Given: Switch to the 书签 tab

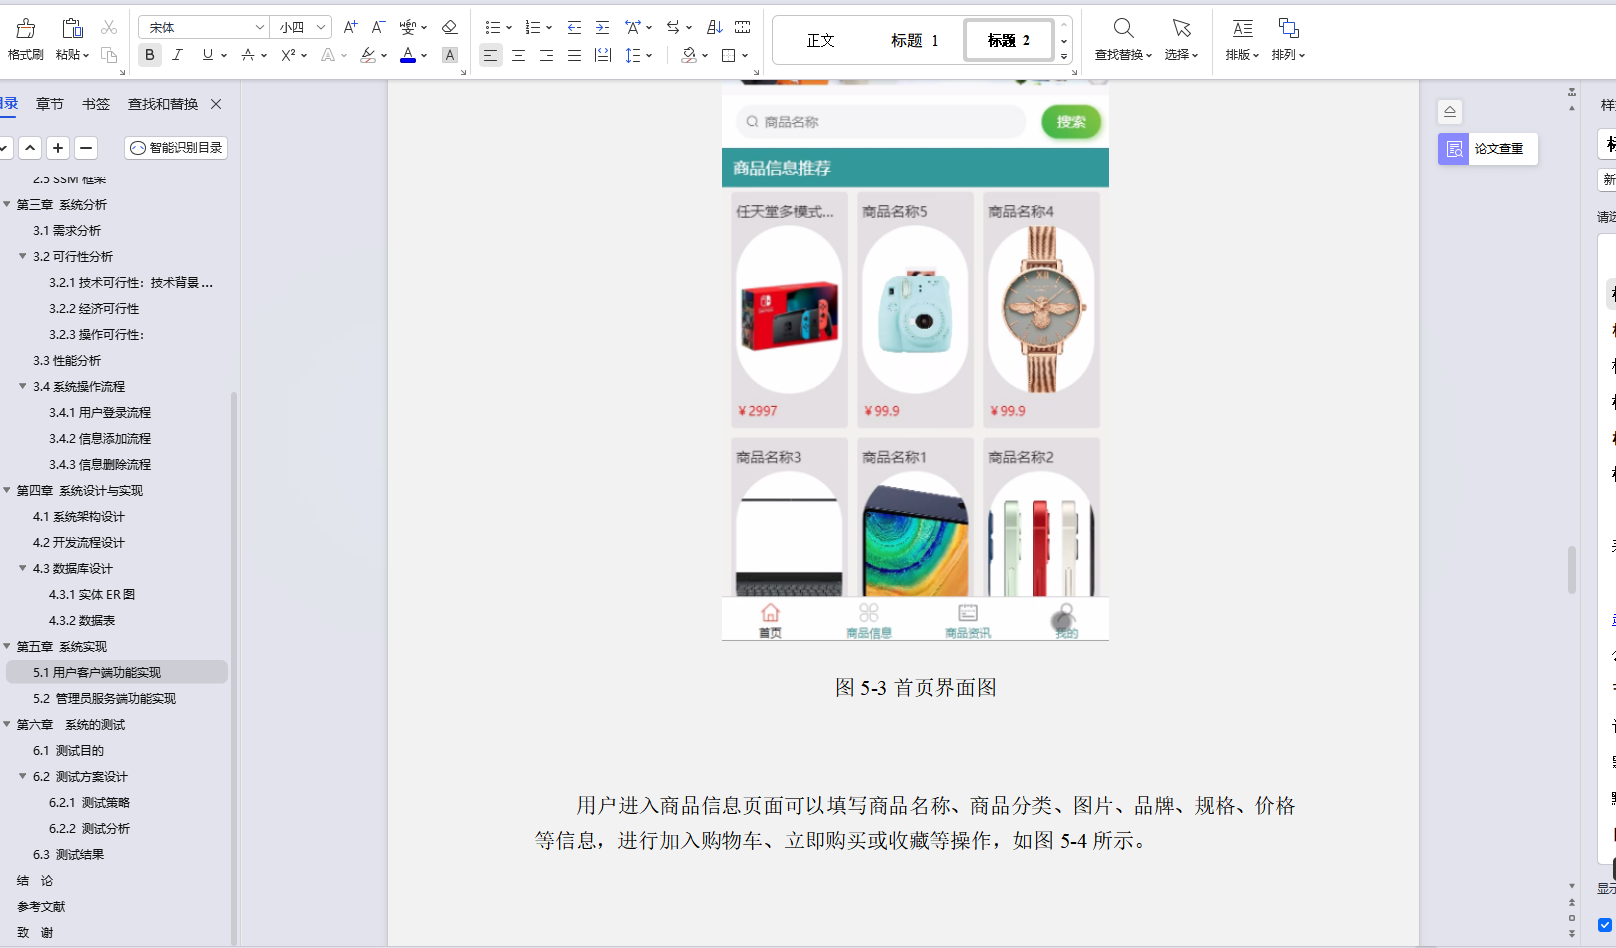Looking at the screenshot, I should pyautogui.click(x=94, y=103).
